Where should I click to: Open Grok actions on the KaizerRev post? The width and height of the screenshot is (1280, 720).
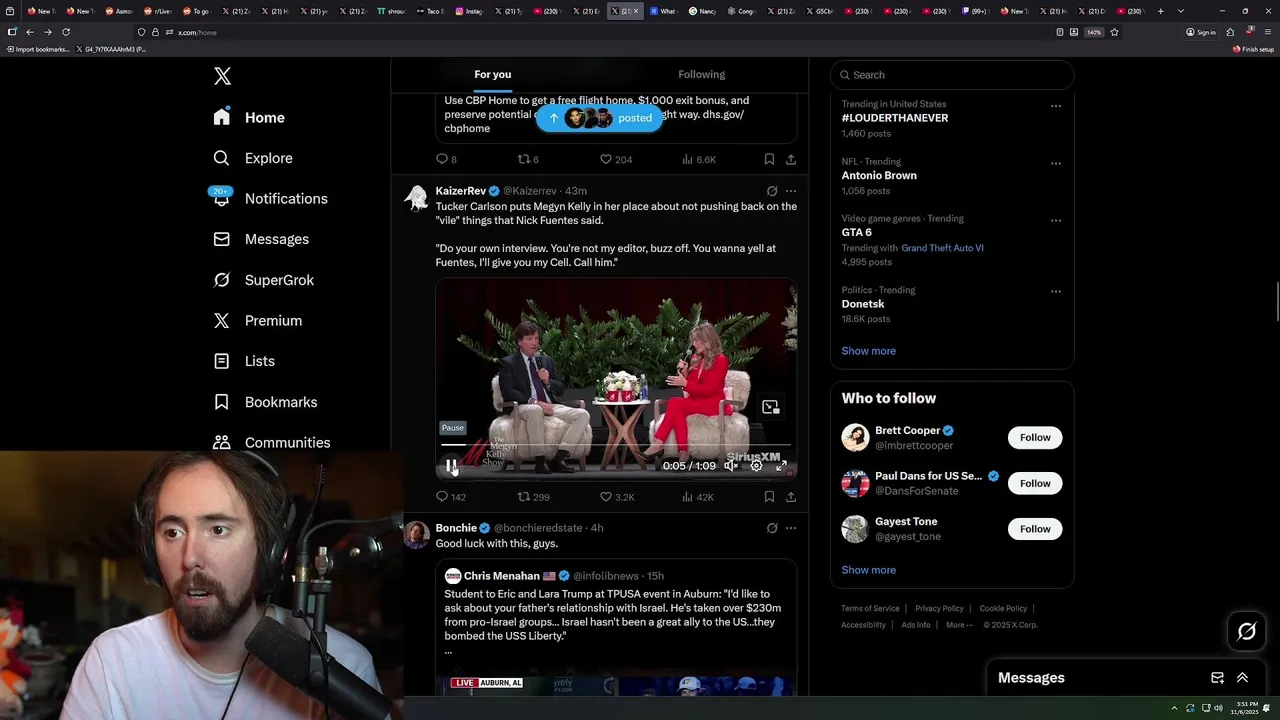coord(772,191)
